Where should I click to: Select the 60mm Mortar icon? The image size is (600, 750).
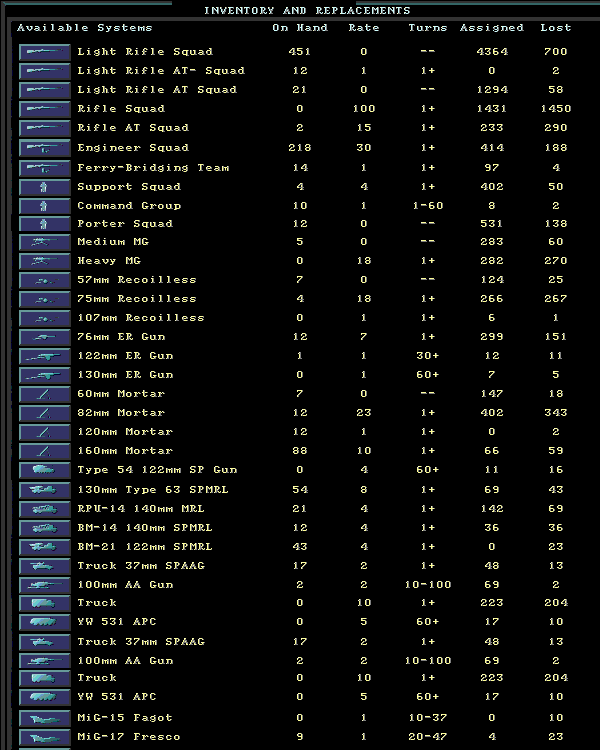tap(45, 394)
